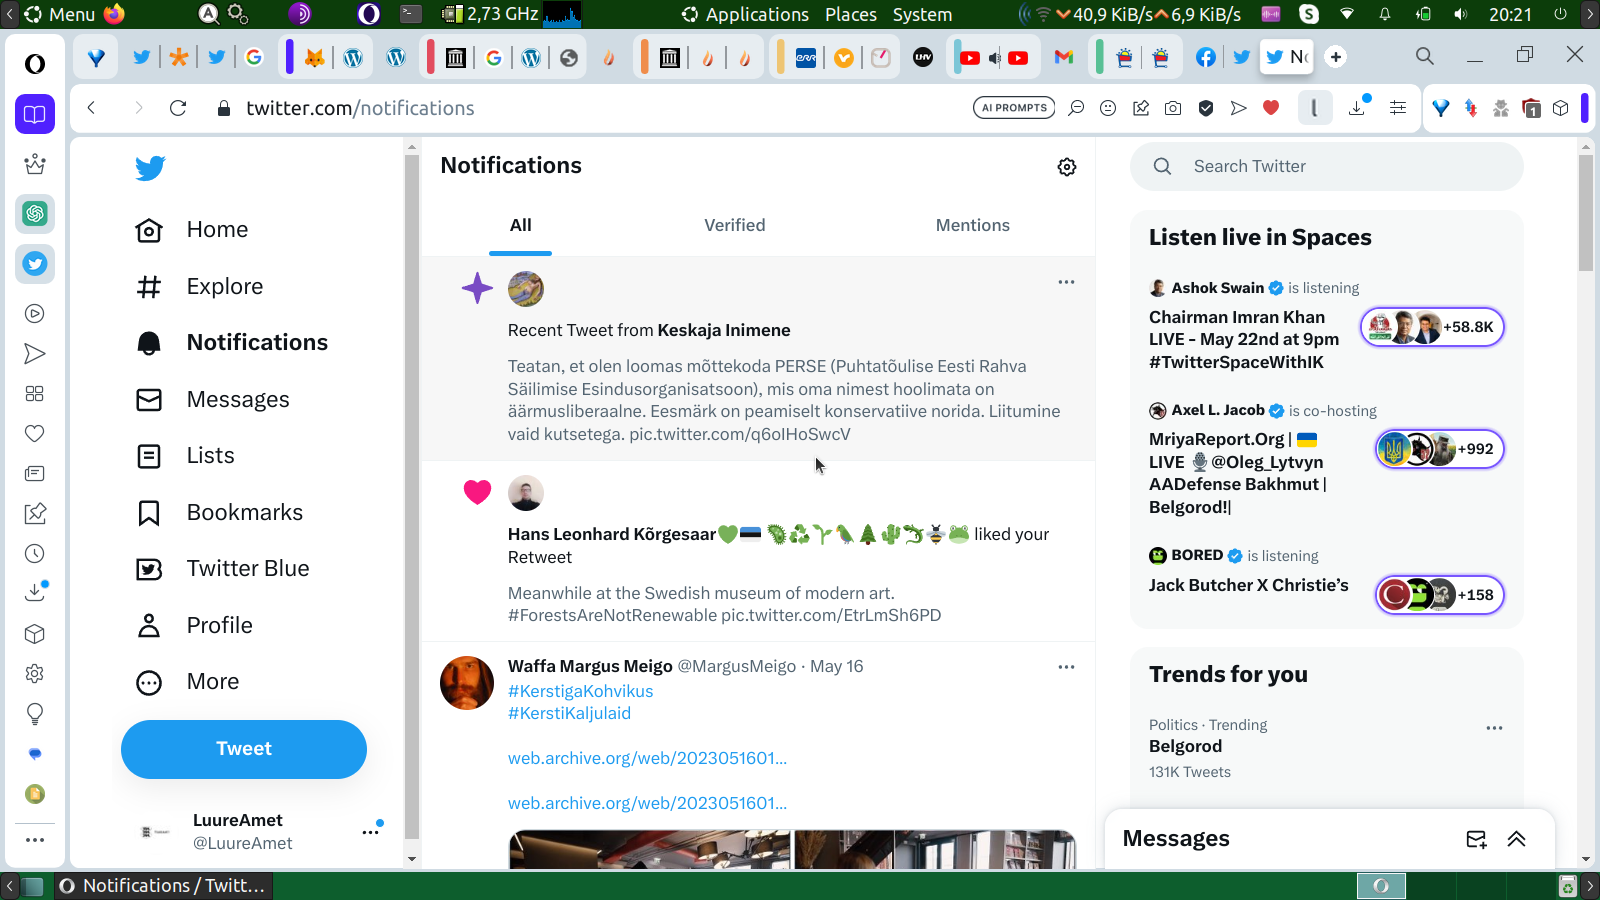Join MriyaReport.Org space with +992 listeners

click(x=1439, y=449)
